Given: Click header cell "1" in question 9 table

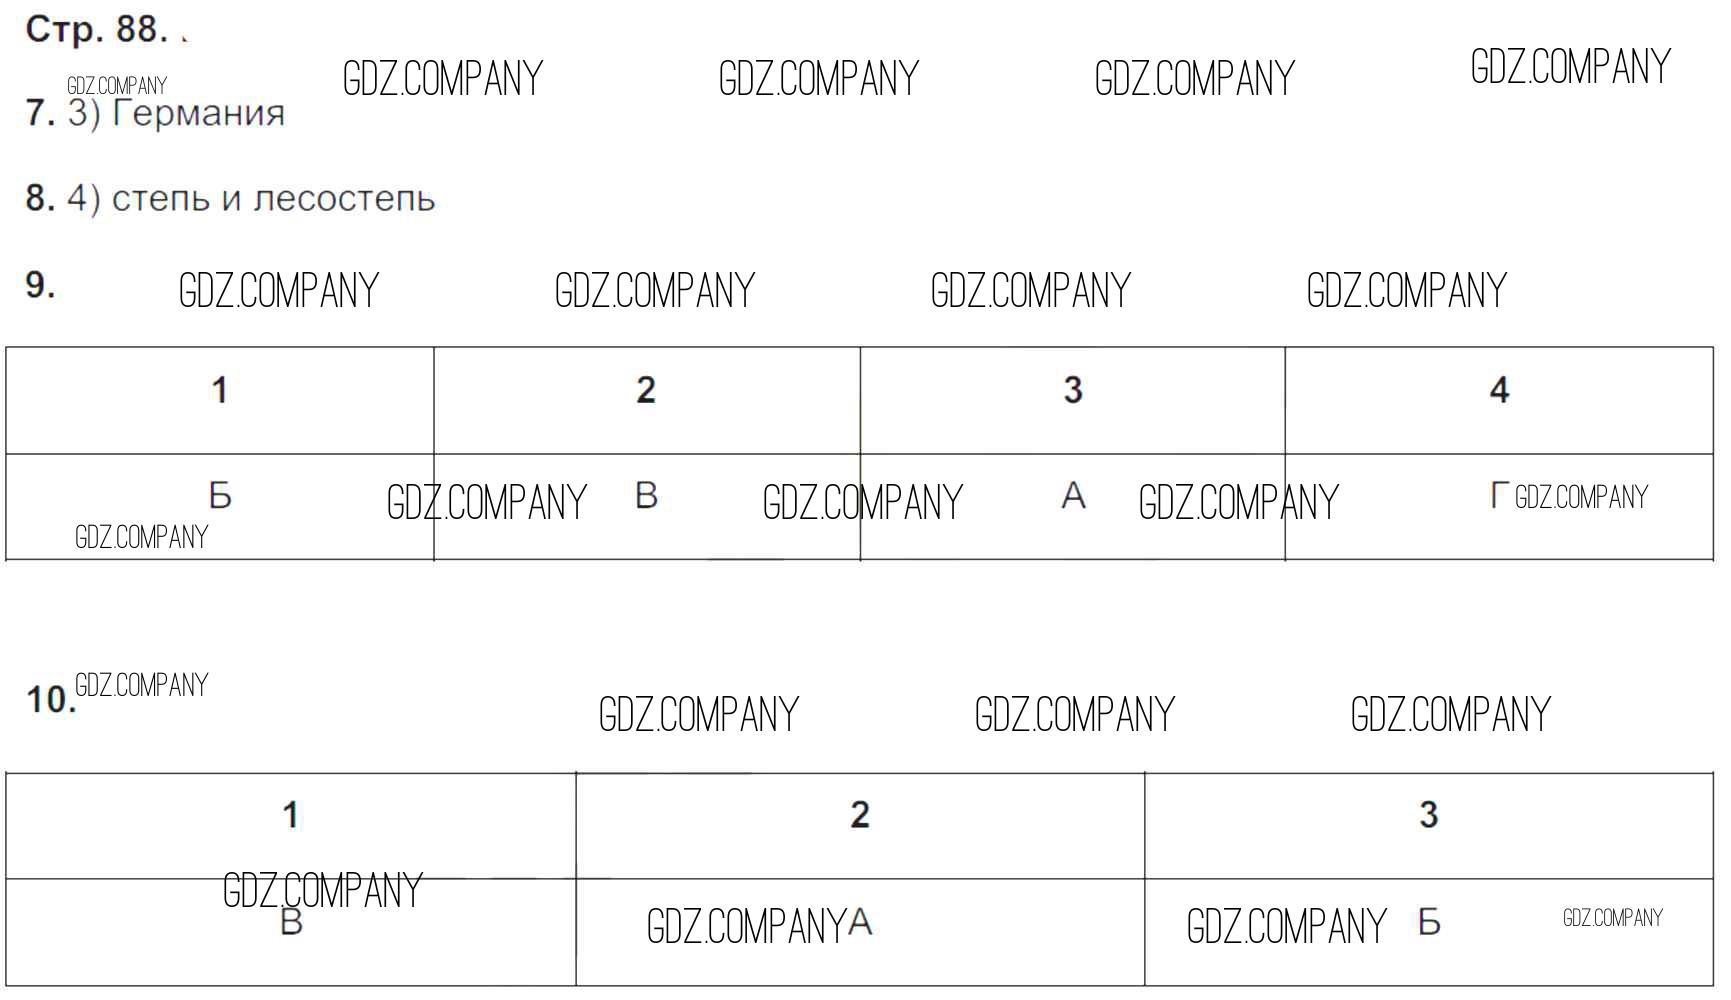Looking at the screenshot, I should [220, 390].
